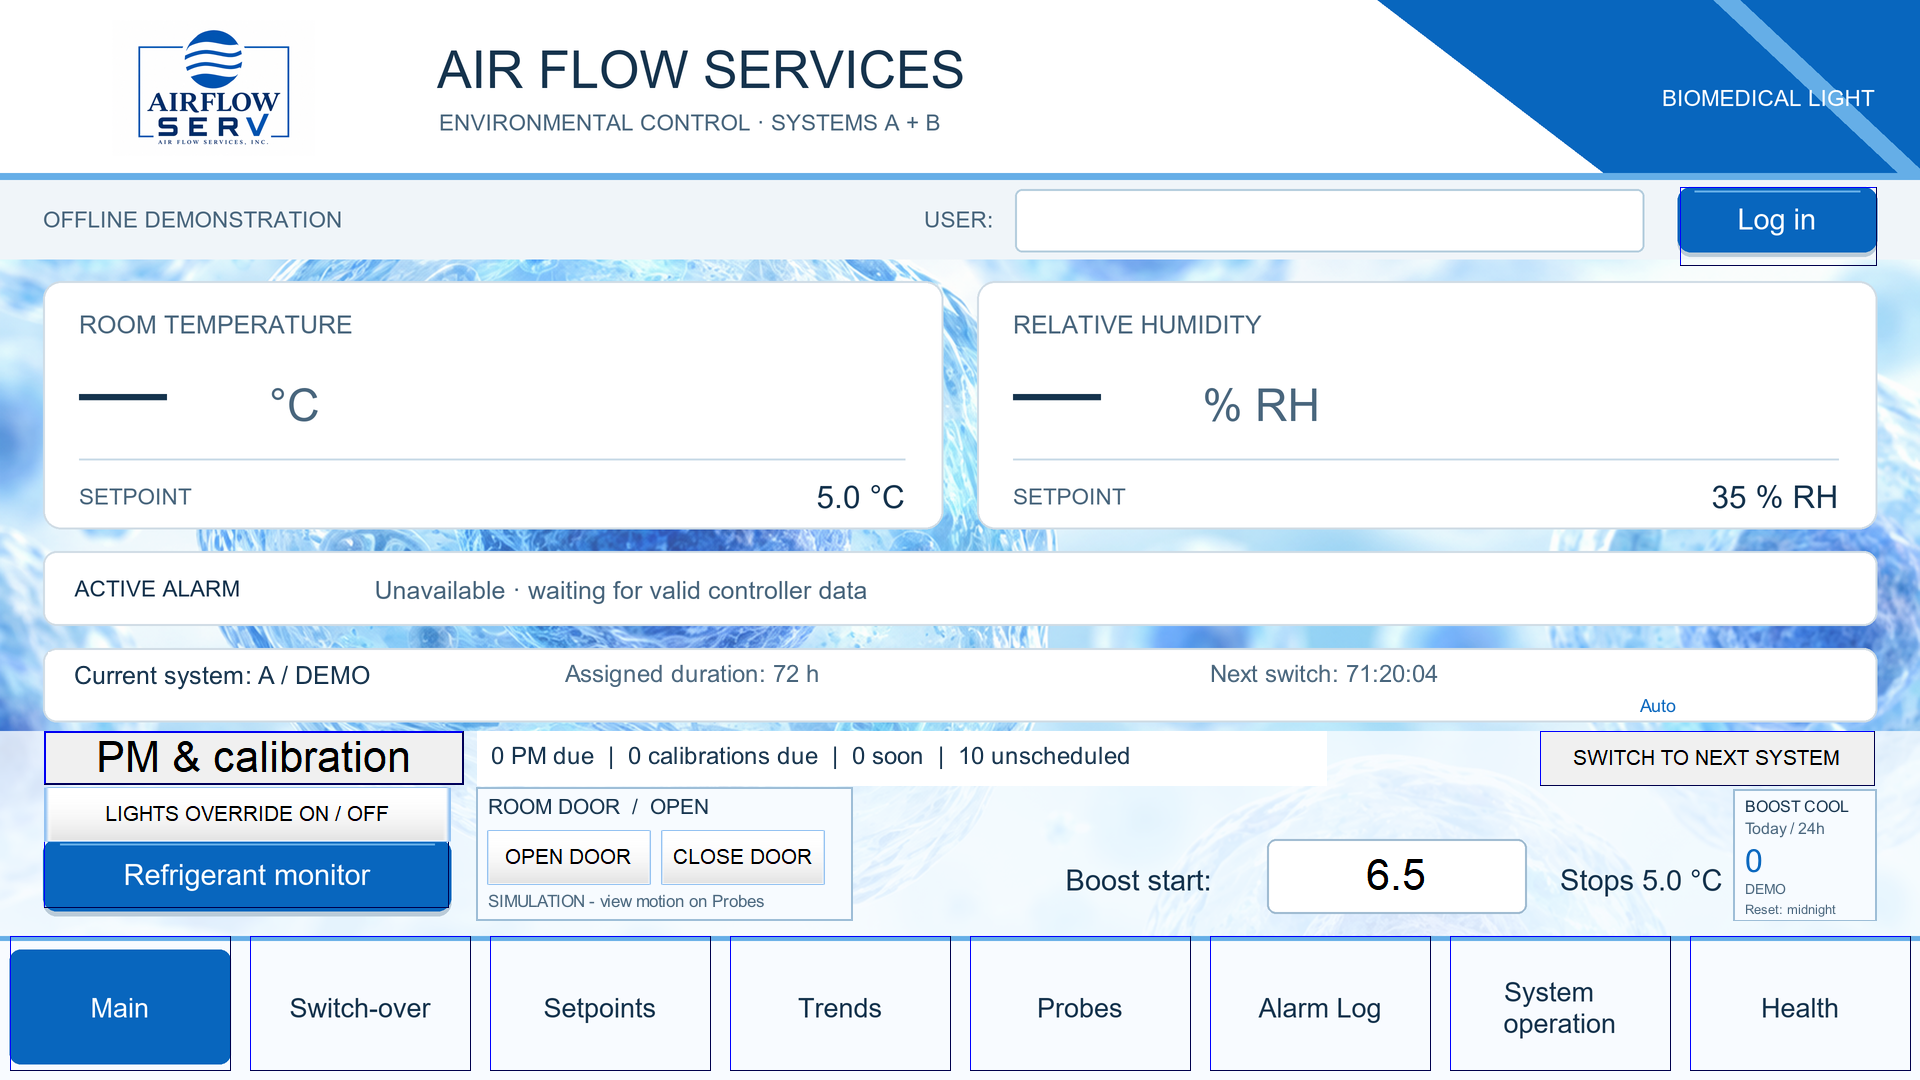Open the Health tab
This screenshot has height=1080, width=1920.
coord(1800,1004)
